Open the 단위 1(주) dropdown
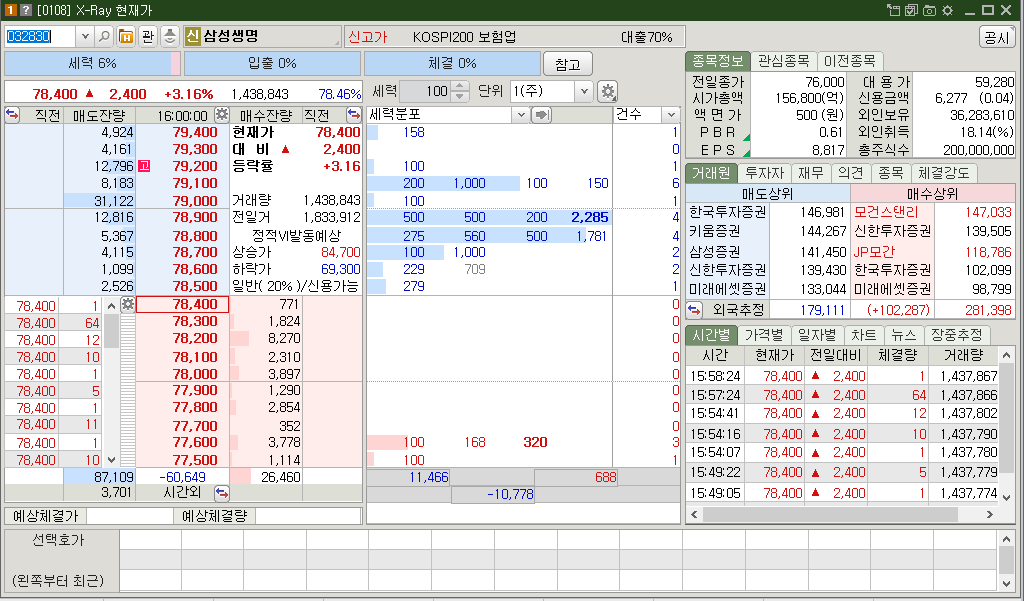This screenshot has width=1024, height=601. coord(584,90)
